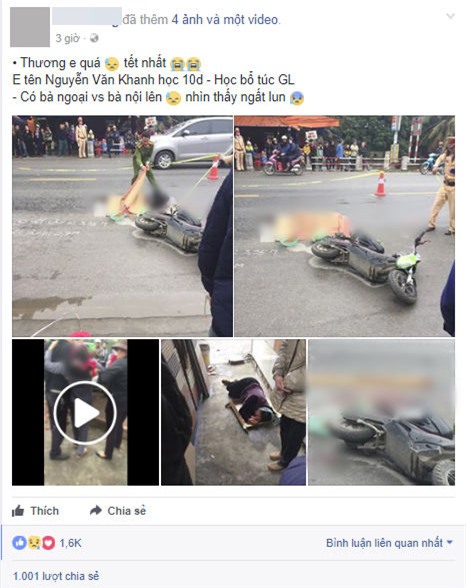Open the photo of person lying on pavement
The image size is (466, 588).
(x=234, y=412)
